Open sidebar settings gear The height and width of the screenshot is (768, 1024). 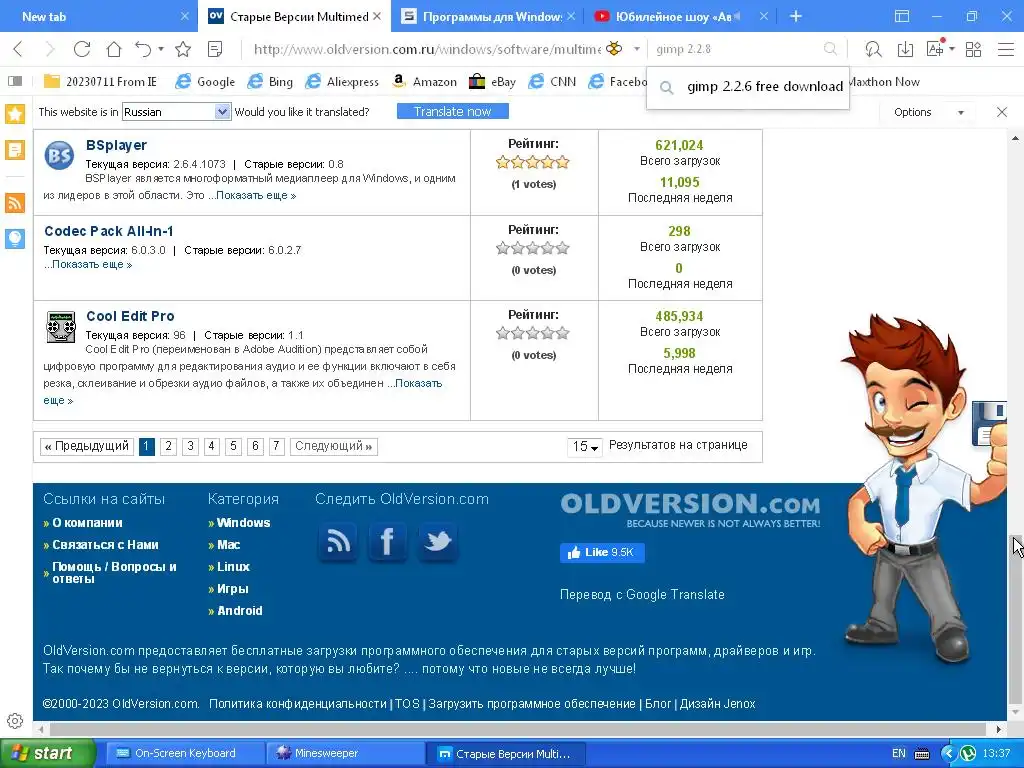pyautogui.click(x=14, y=721)
